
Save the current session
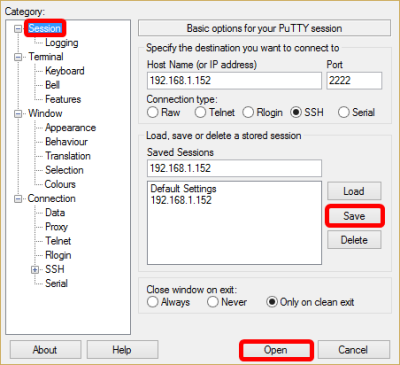pyautogui.click(x=354, y=216)
